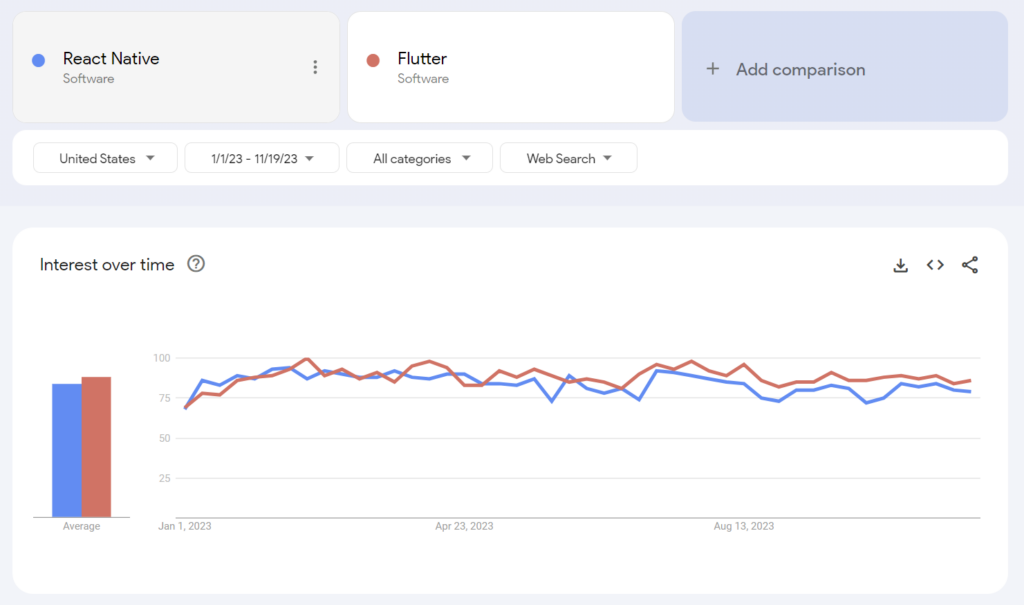Share the Interest over time chart

tap(969, 265)
